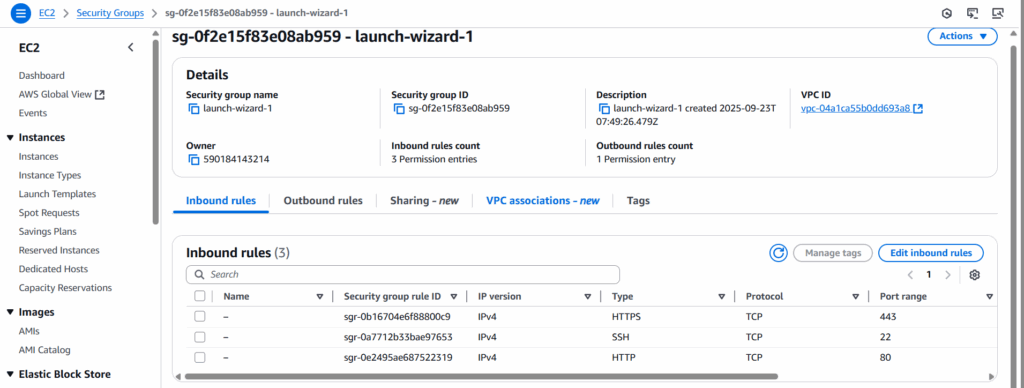
Task: Open the AWS services hamburger menu
Action: tap(21, 13)
